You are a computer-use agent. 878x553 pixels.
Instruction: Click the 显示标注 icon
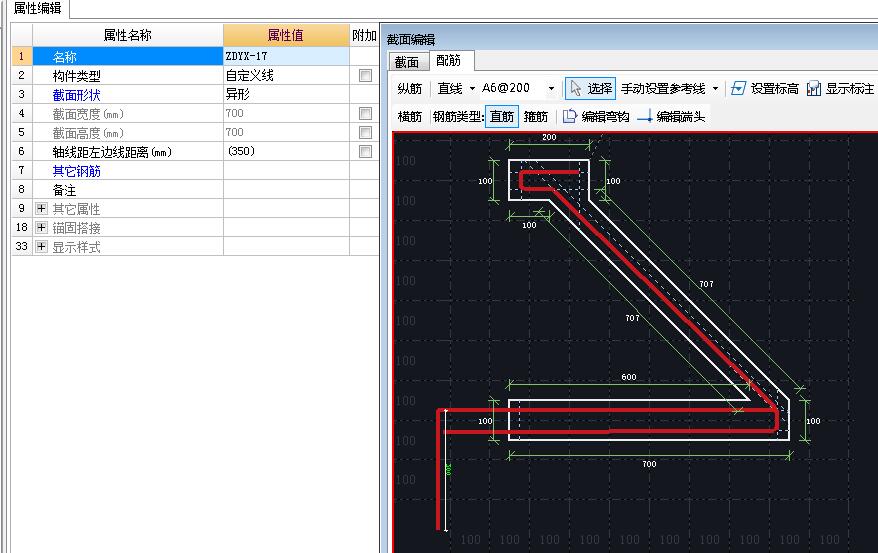(813, 88)
